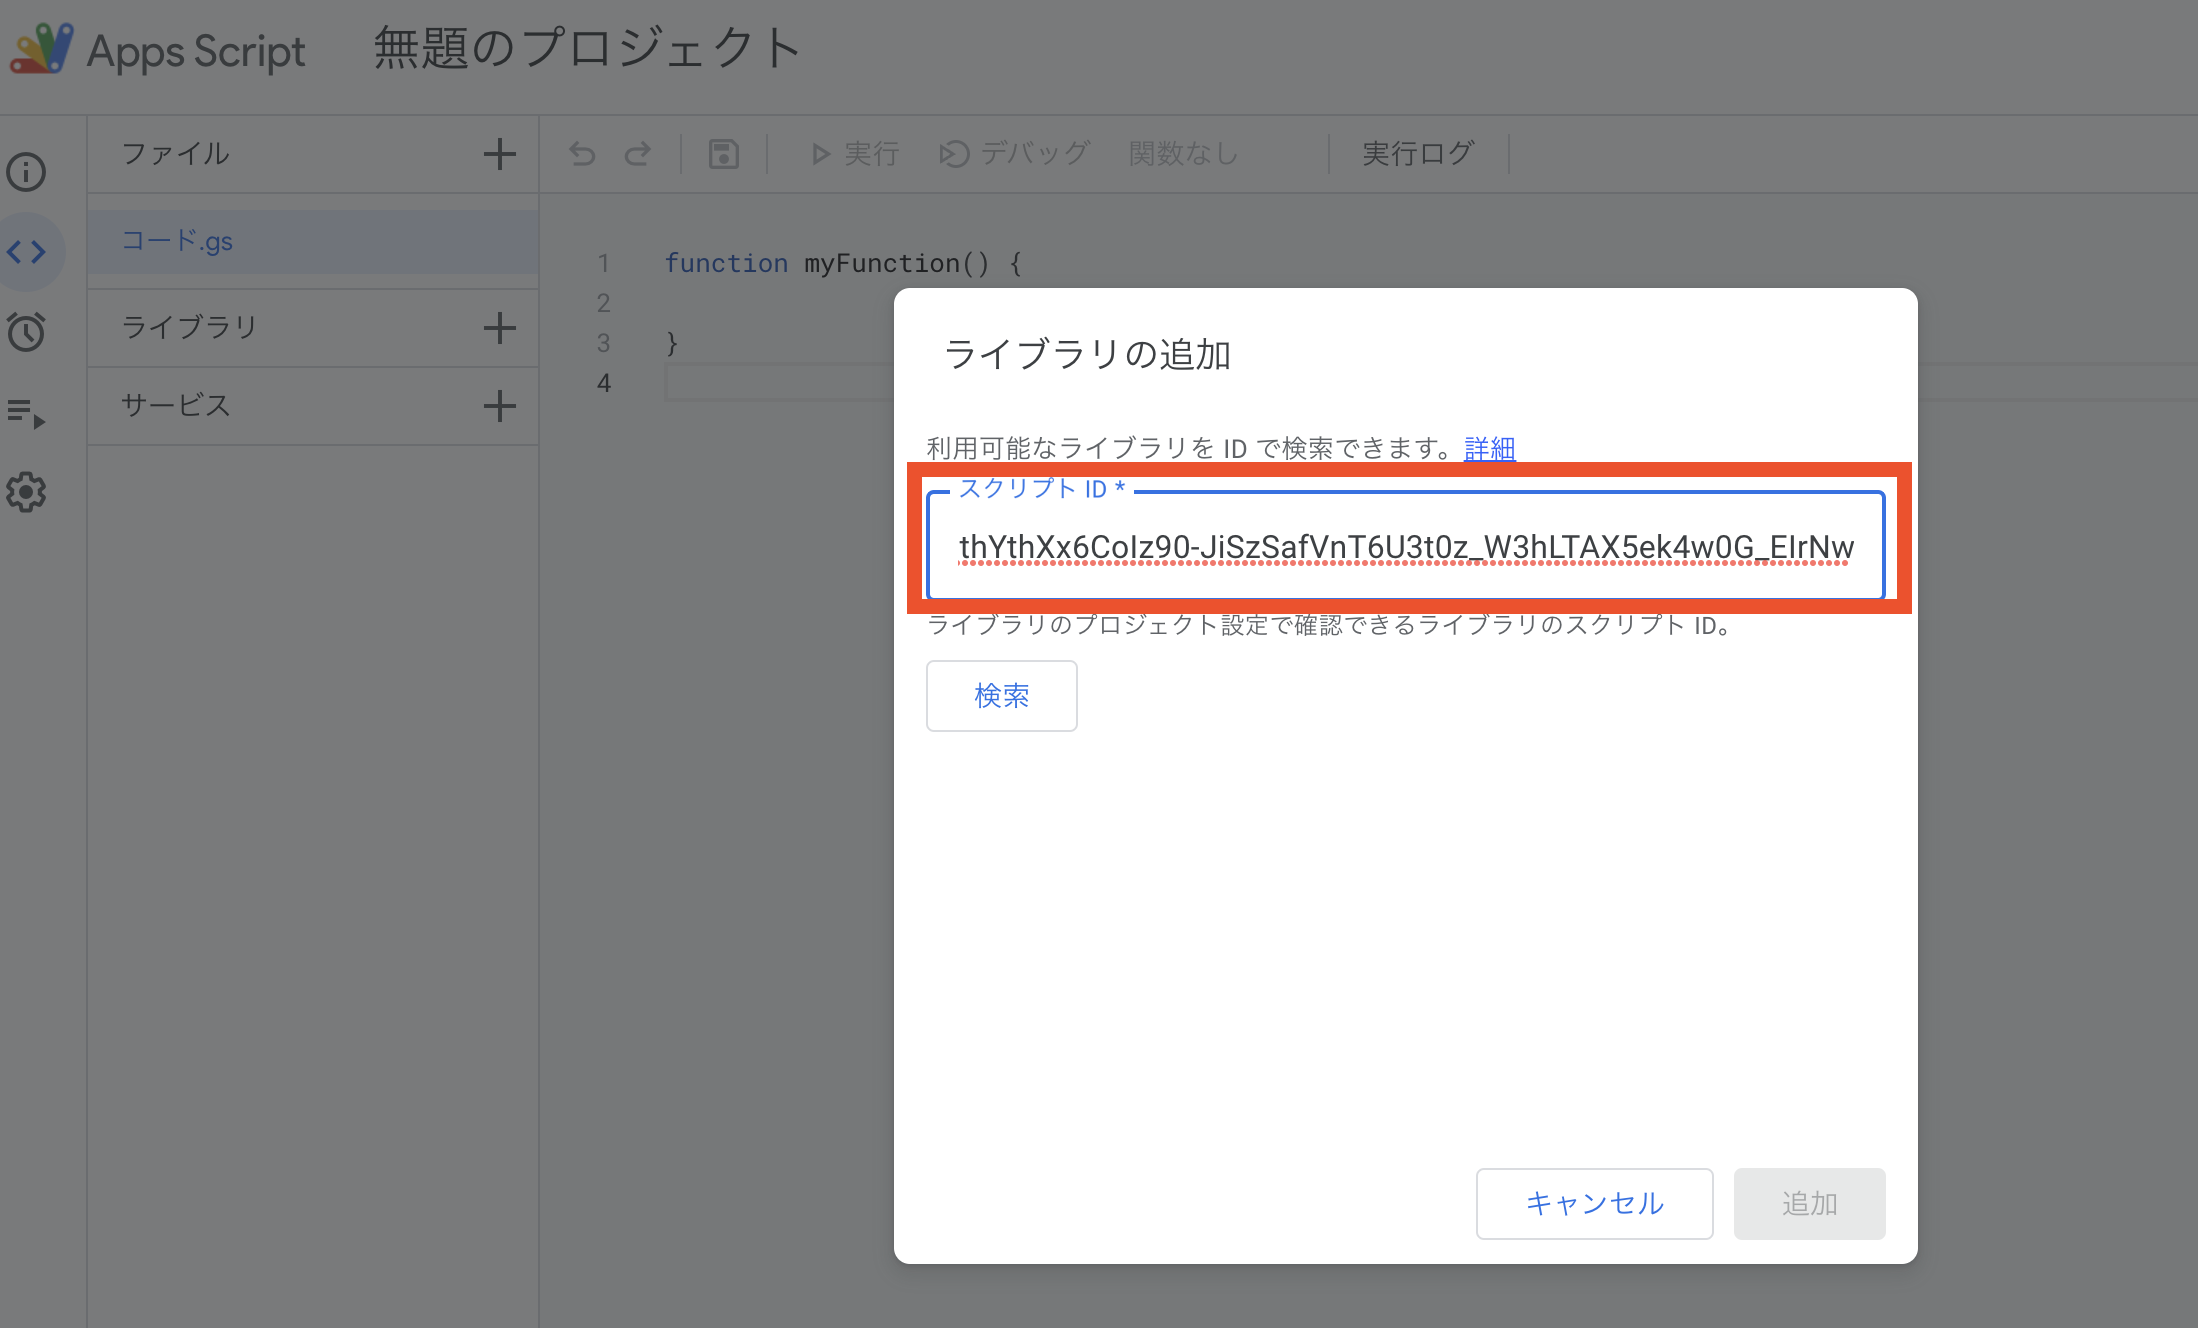Open the Overview panel in the sidebar
The height and width of the screenshot is (1328, 2198).
click(x=27, y=171)
